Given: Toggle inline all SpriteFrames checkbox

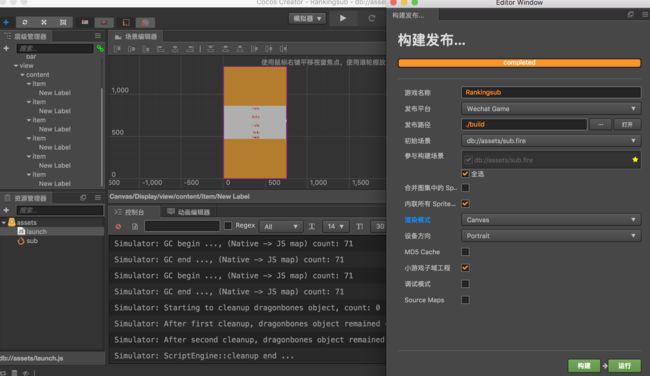Looking at the screenshot, I should 465,204.
